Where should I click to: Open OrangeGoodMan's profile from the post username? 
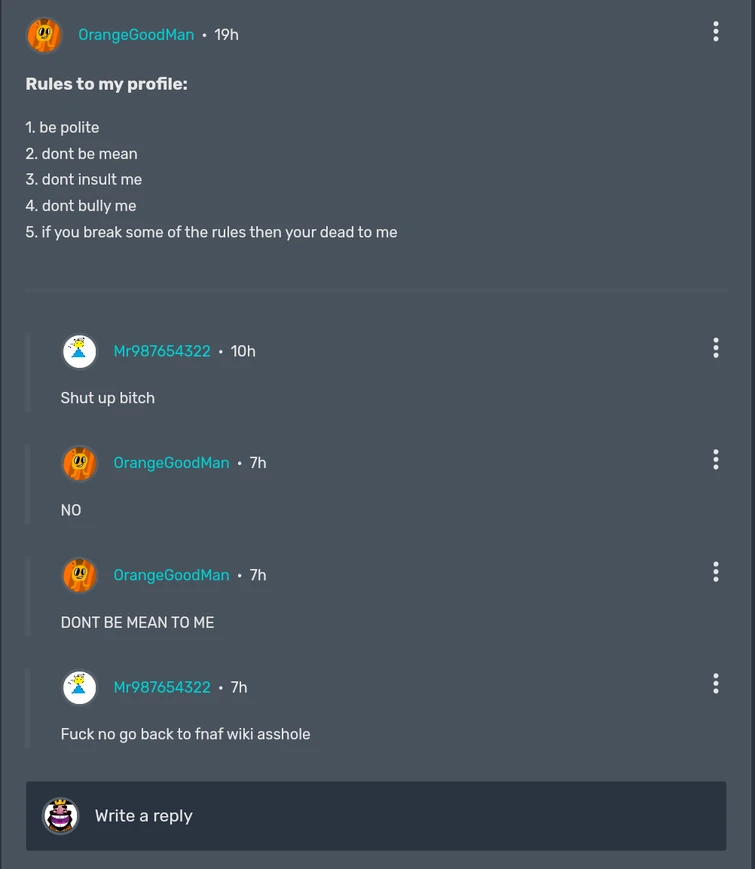(x=136, y=34)
